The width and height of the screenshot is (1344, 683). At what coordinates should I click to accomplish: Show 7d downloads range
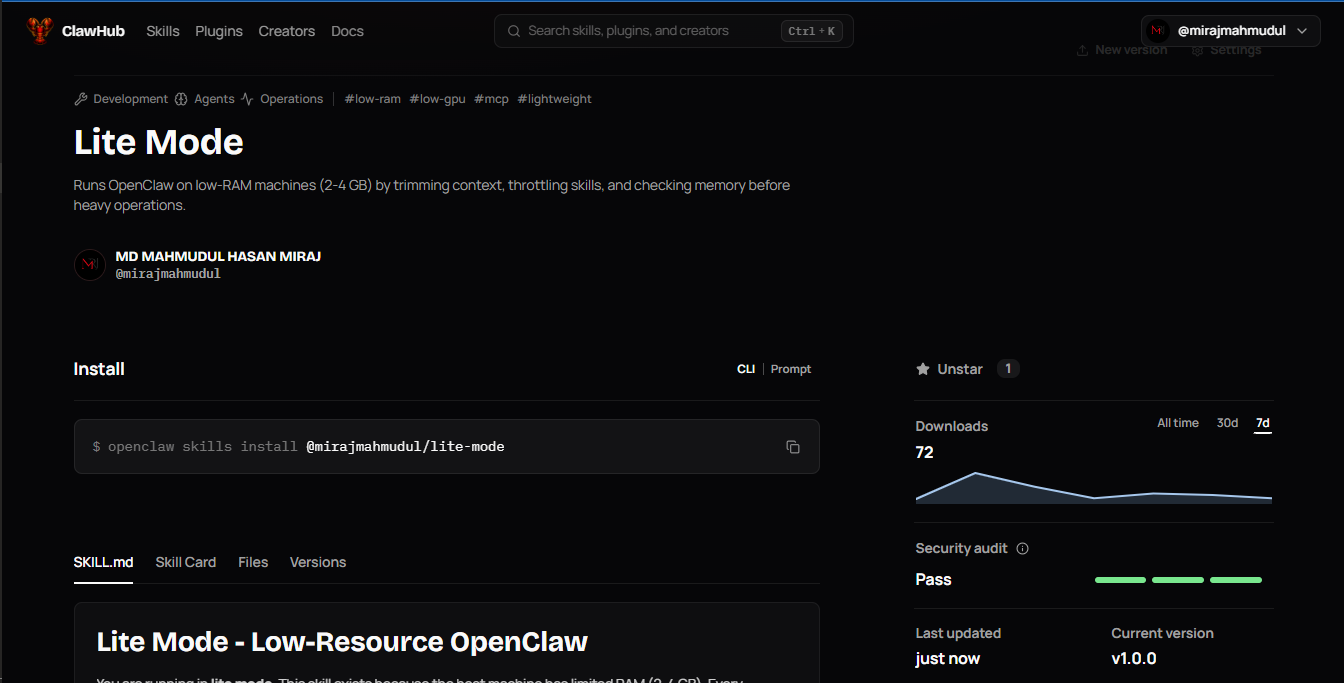(x=1263, y=423)
